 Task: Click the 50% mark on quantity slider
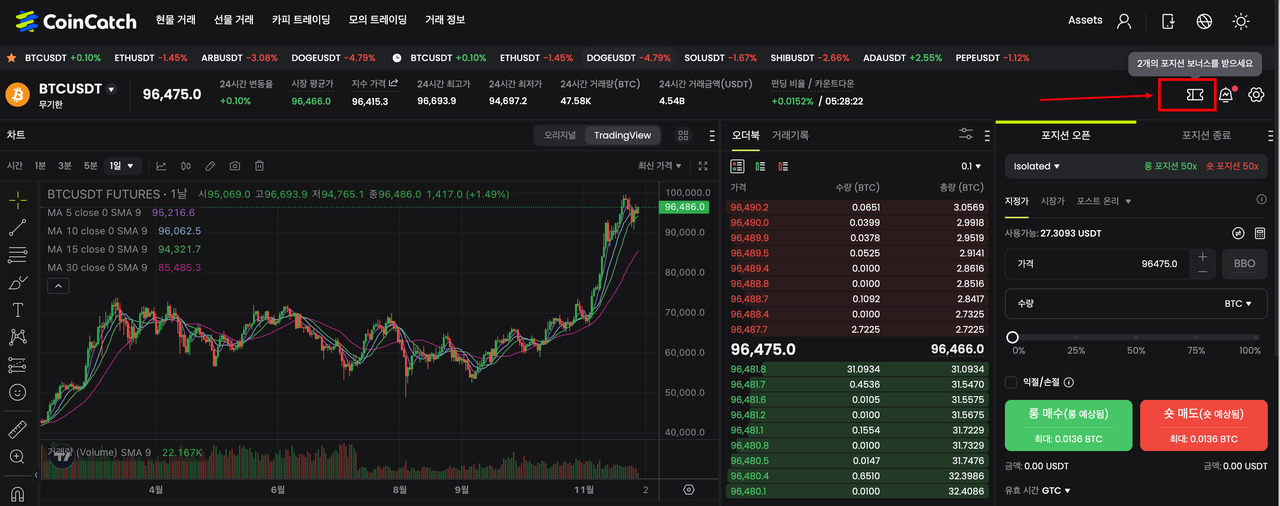[1136, 338]
